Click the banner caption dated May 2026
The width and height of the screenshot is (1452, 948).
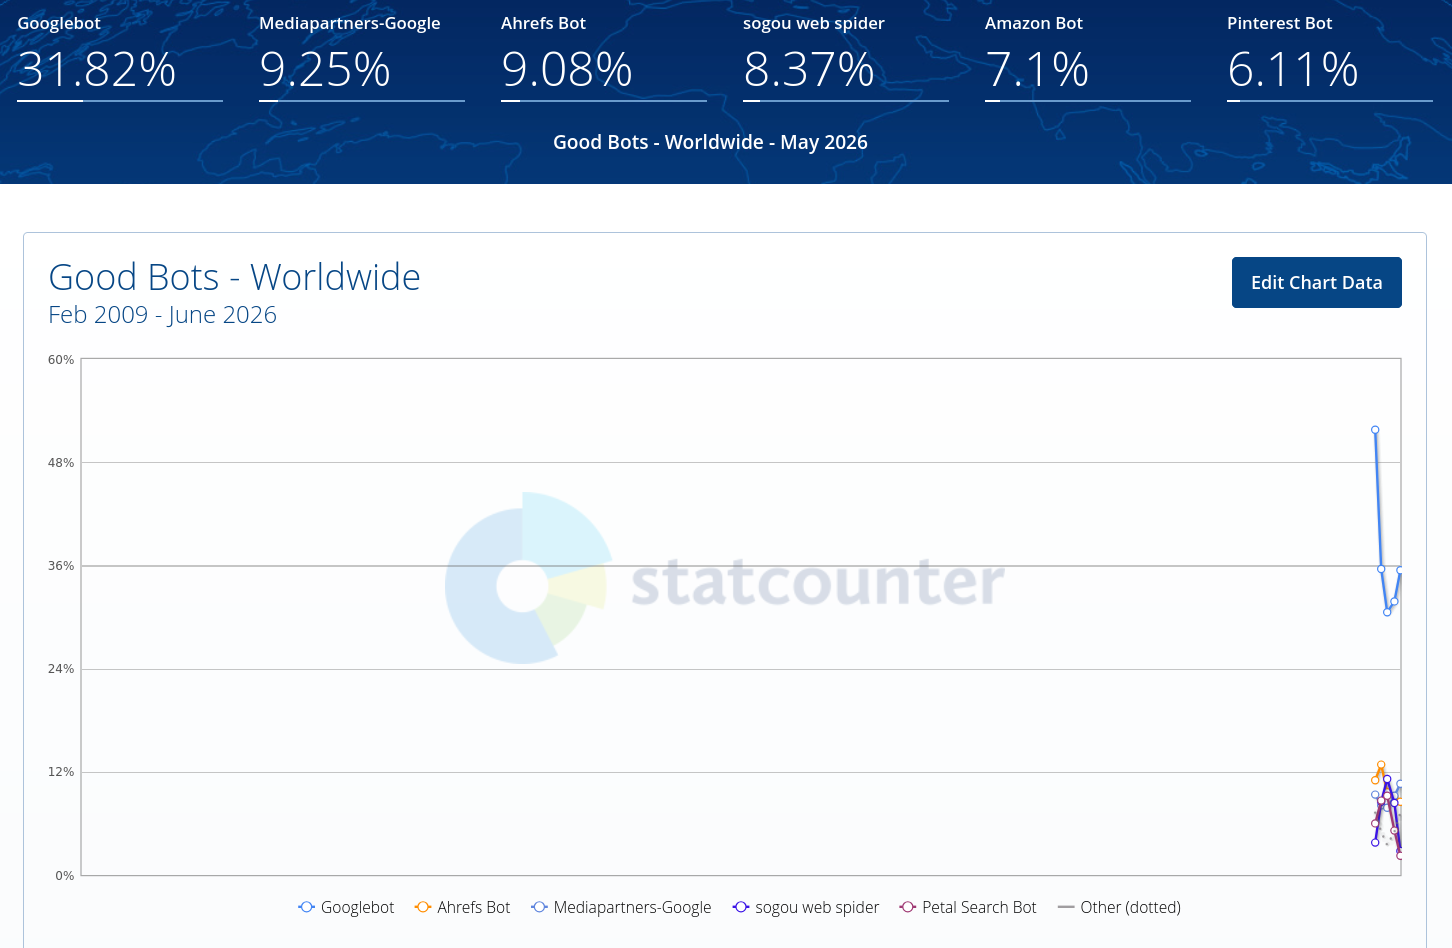[x=710, y=142]
